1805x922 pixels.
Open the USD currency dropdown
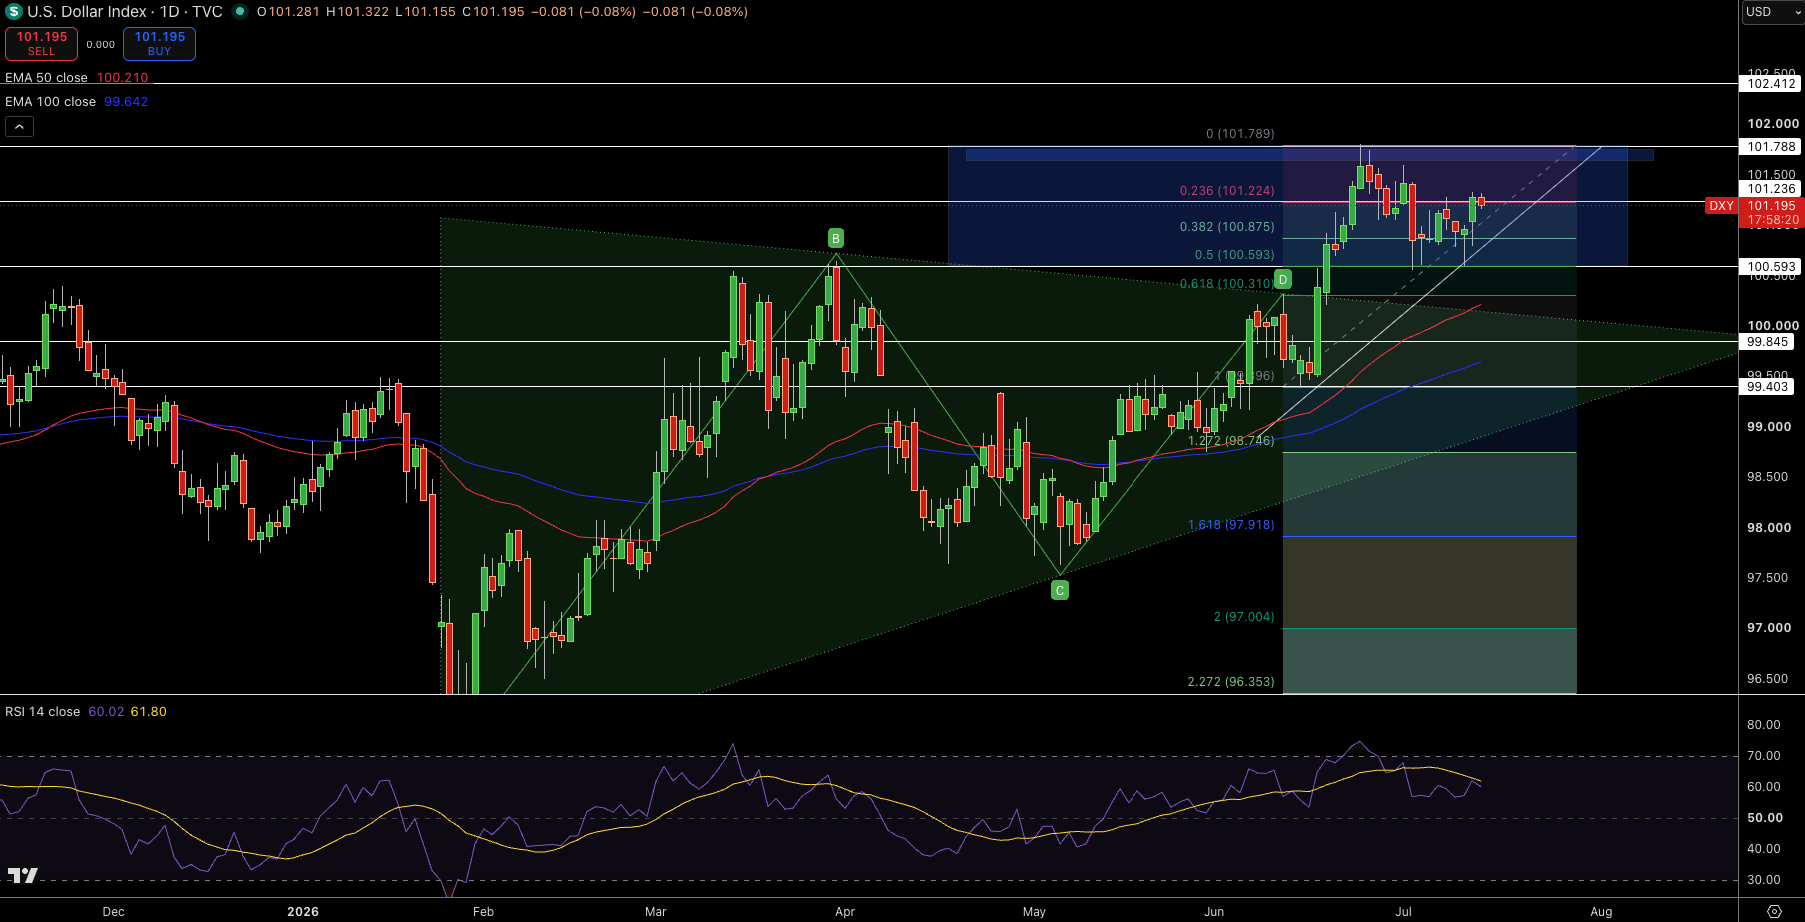[1773, 12]
